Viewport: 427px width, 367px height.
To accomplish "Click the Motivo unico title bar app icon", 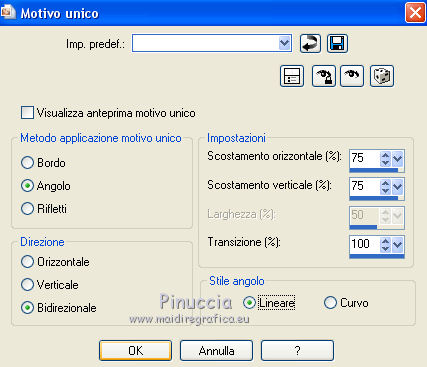I will coord(8,13).
